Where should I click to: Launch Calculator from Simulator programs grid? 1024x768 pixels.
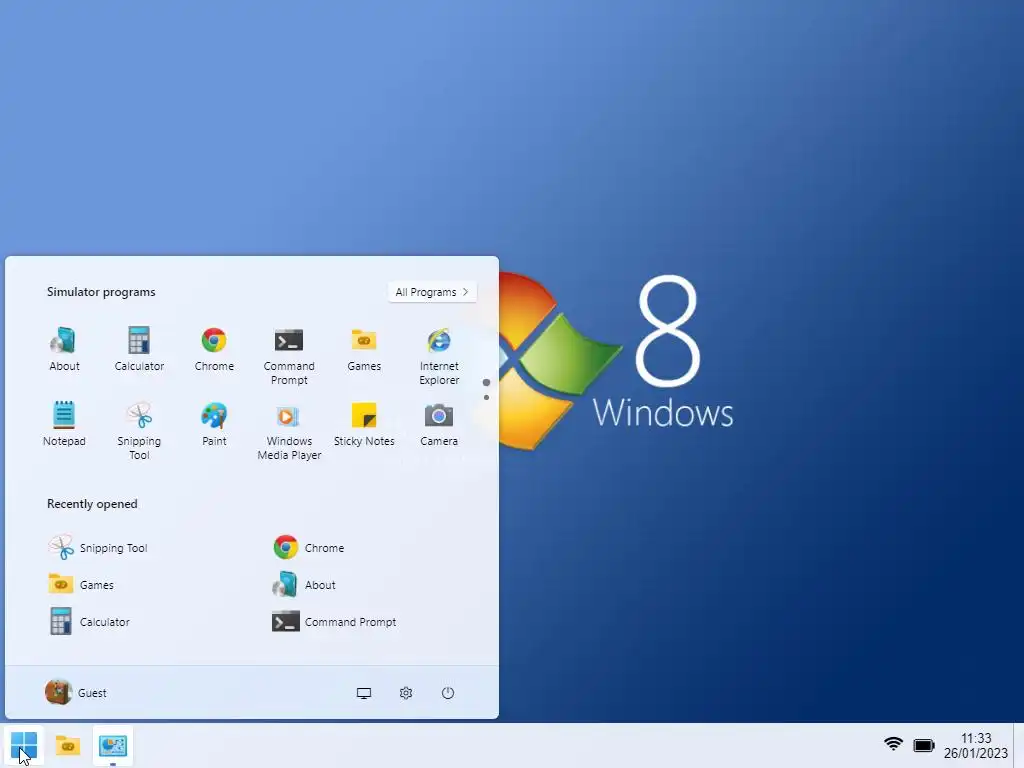139,350
